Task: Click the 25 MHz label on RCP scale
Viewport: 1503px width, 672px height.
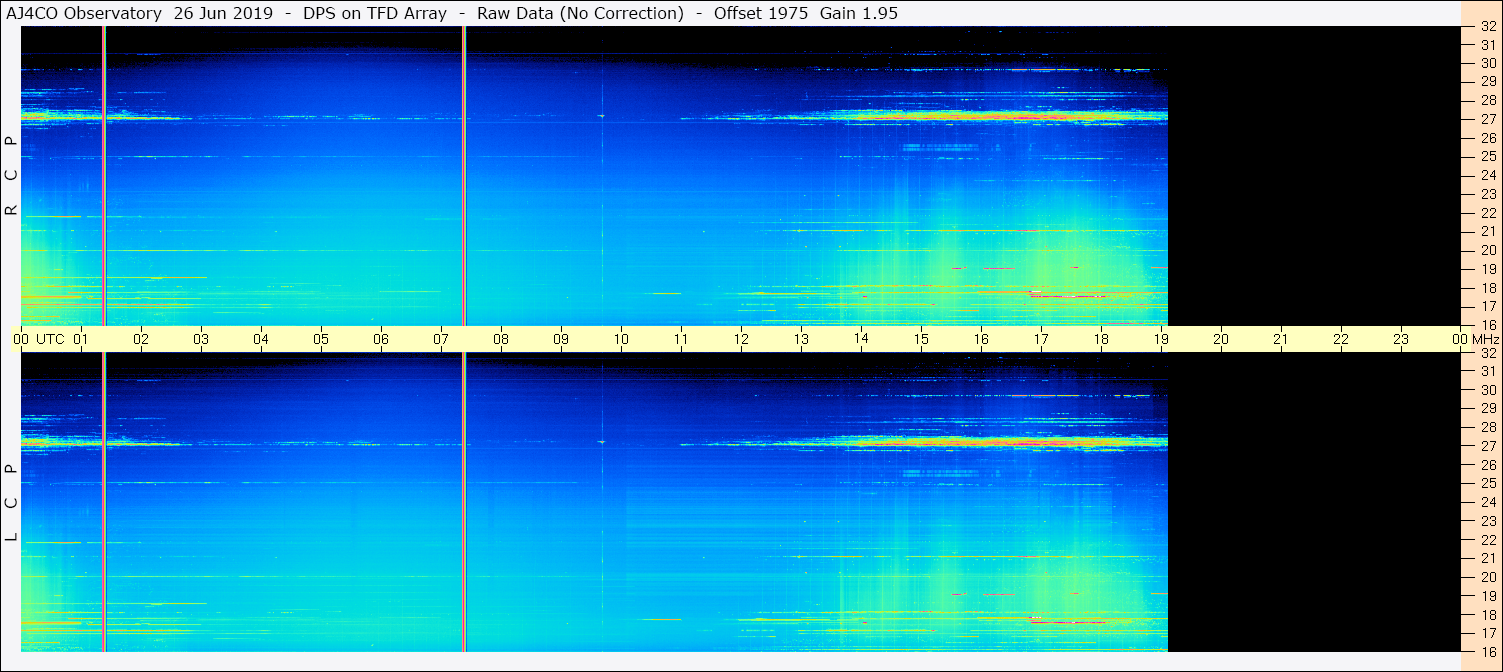Action: (1488, 157)
